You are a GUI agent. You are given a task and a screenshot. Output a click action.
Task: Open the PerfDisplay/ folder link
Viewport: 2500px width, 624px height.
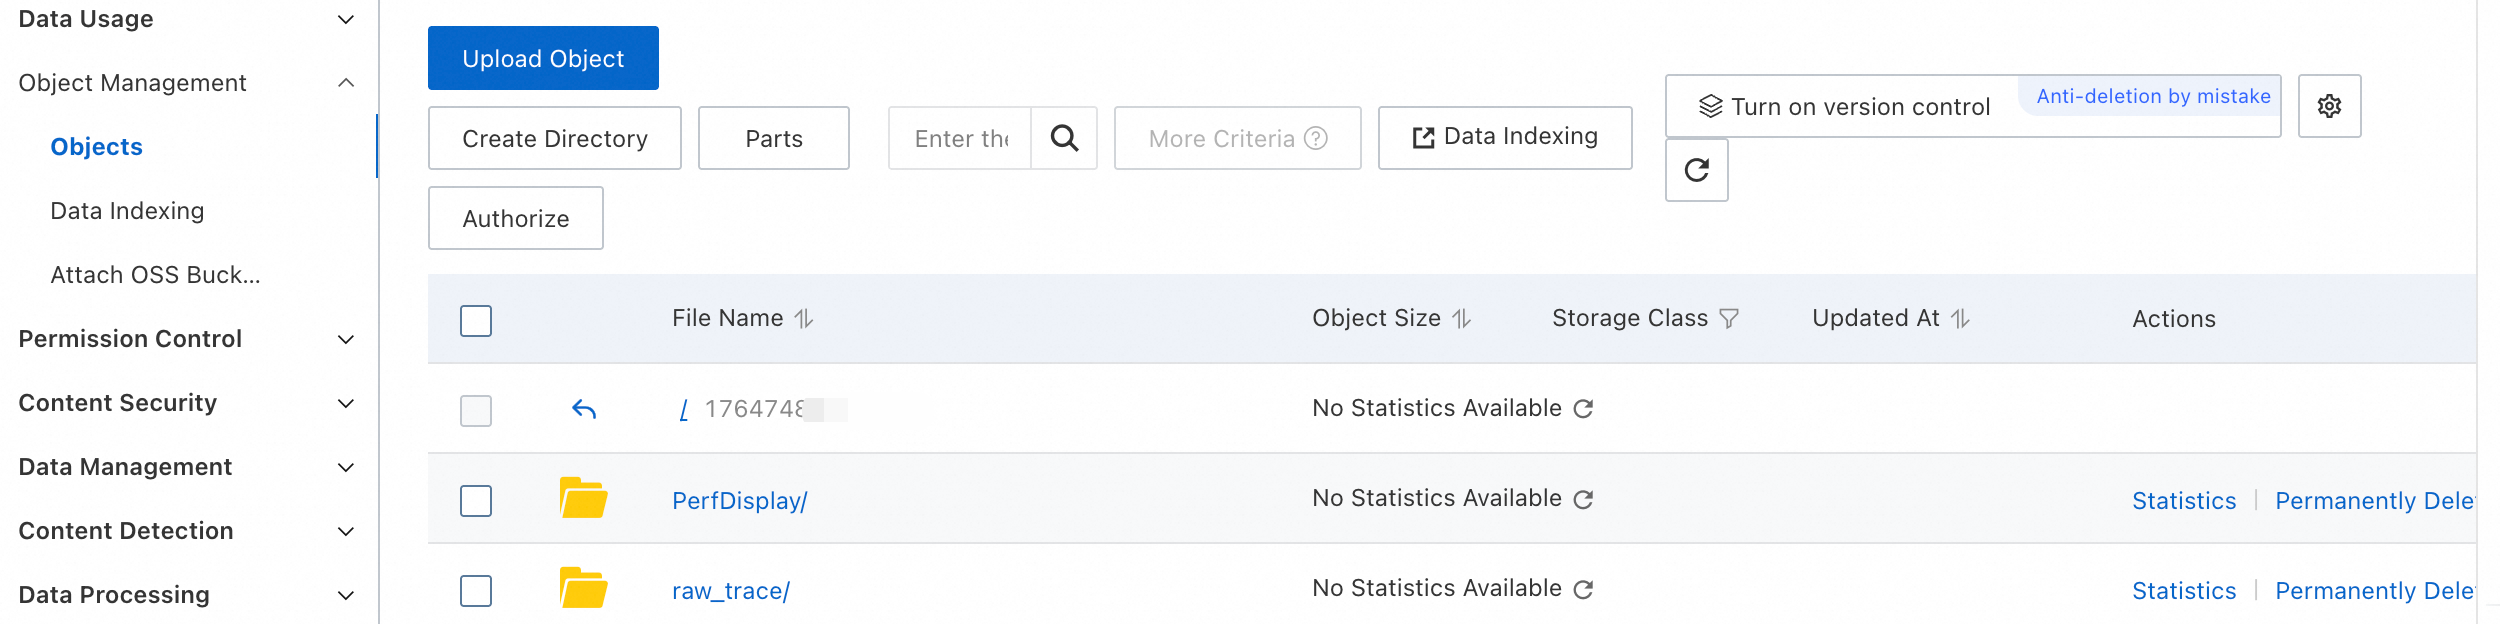point(739,501)
